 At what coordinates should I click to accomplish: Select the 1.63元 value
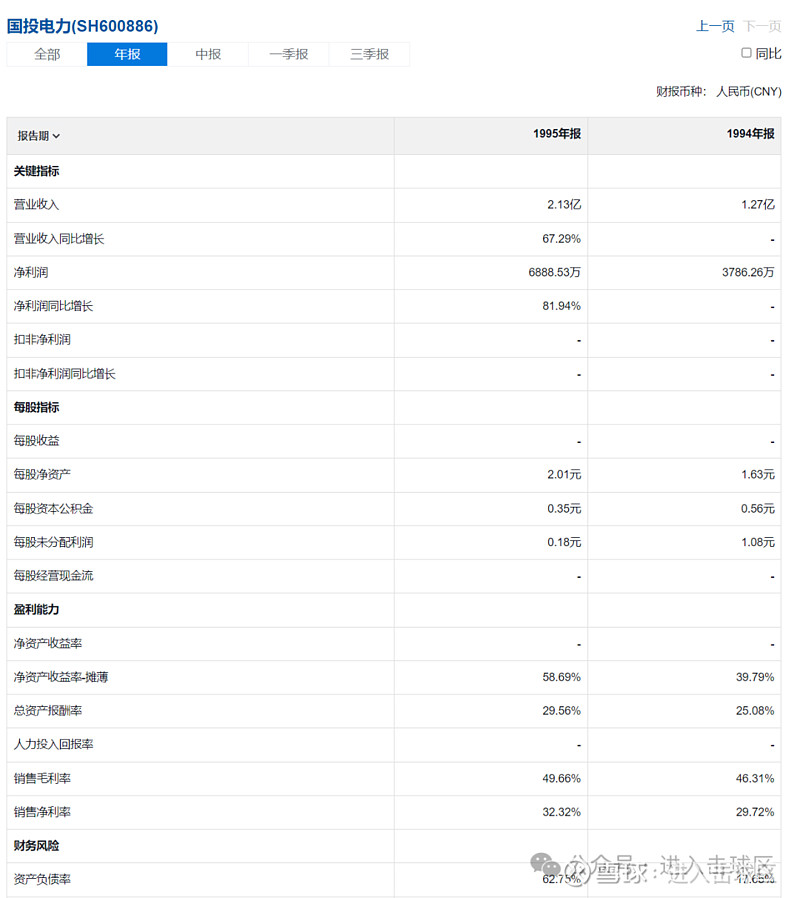[758, 475]
